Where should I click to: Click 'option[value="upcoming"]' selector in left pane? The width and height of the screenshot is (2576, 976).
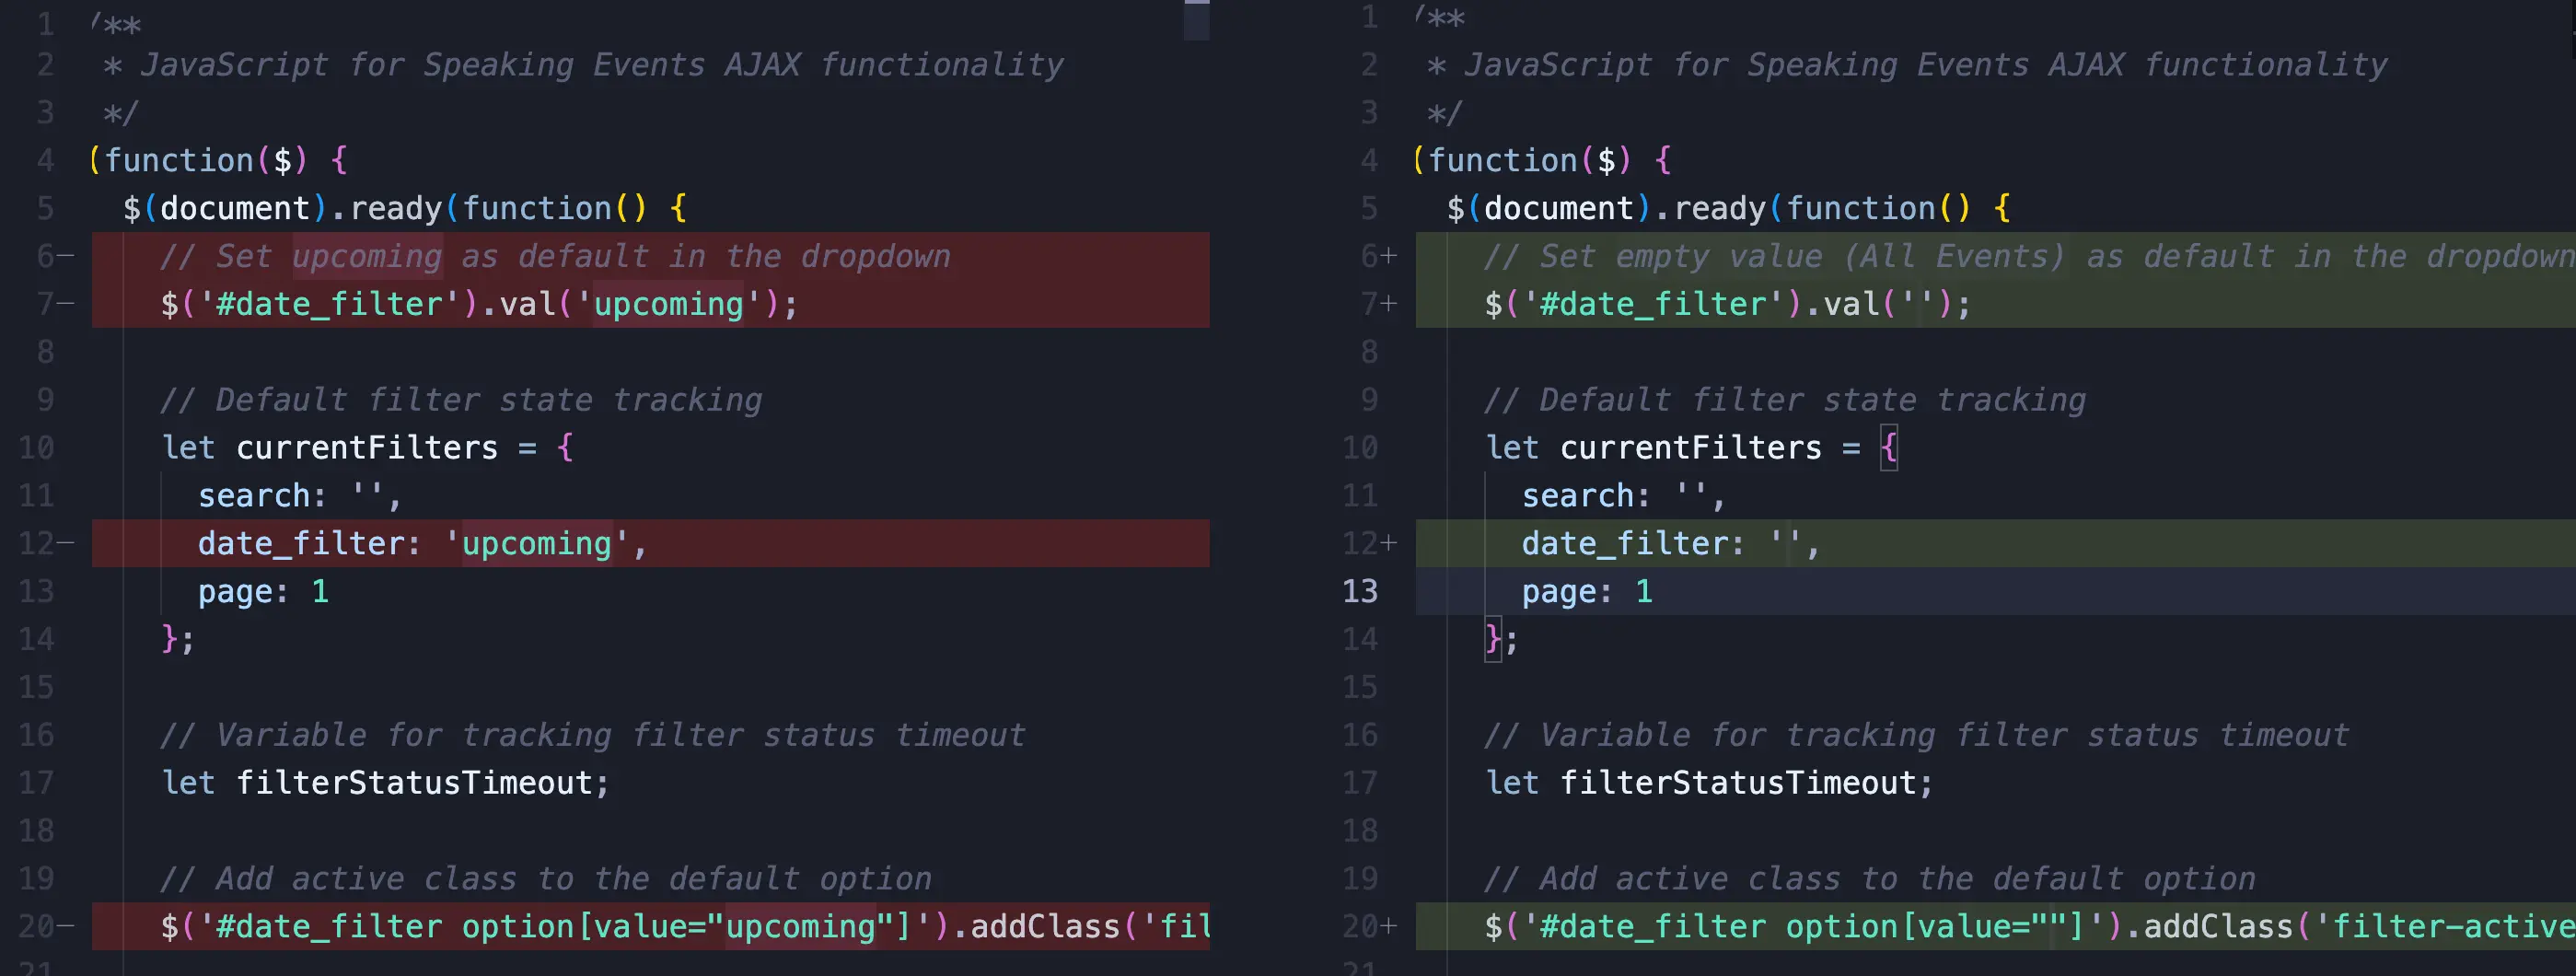[687, 926]
